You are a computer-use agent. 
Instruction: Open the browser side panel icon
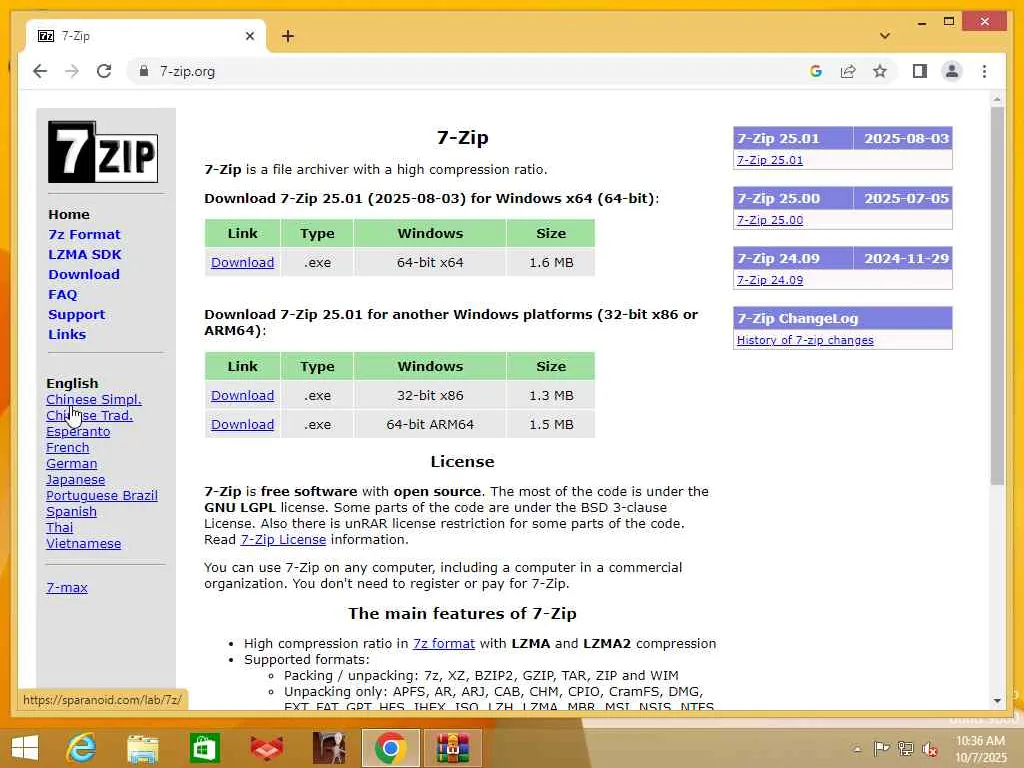point(920,71)
